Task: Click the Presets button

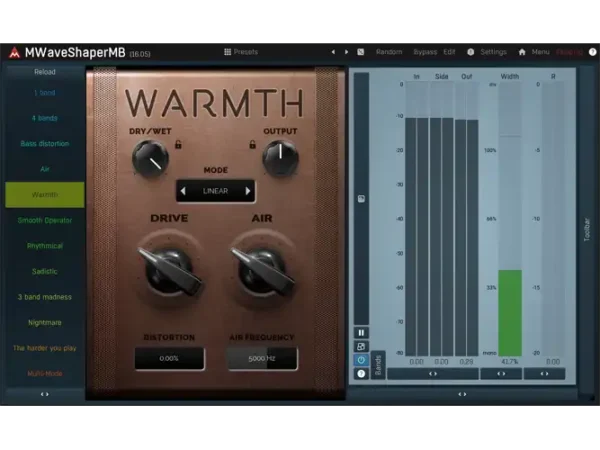Action: click(x=241, y=52)
